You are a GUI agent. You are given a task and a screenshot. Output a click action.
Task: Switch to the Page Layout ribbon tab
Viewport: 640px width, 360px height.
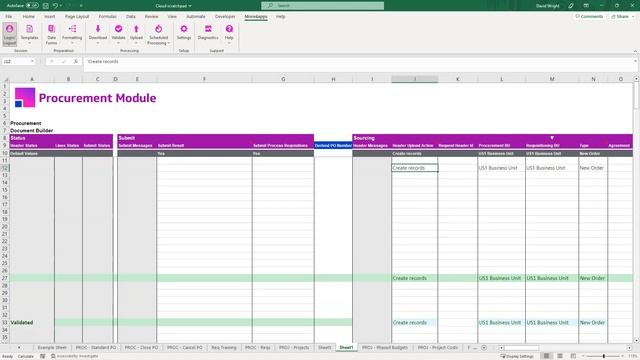[77, 17]
